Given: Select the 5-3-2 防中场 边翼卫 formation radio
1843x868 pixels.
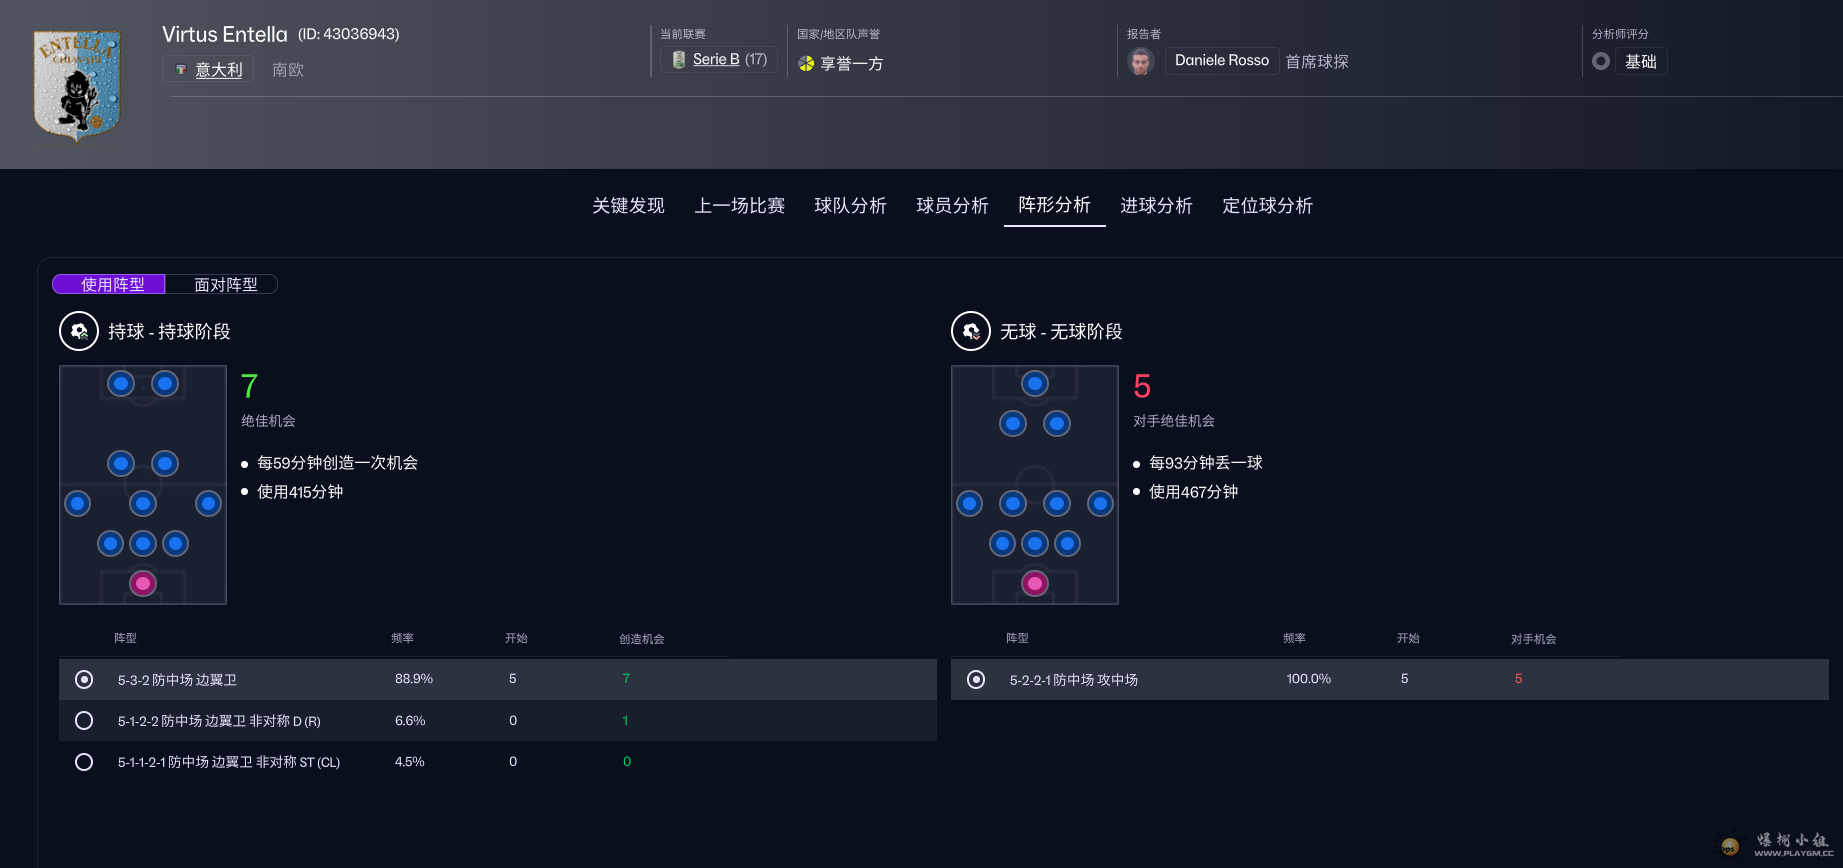Looking at the screenshot, I should tap(84, 680).
